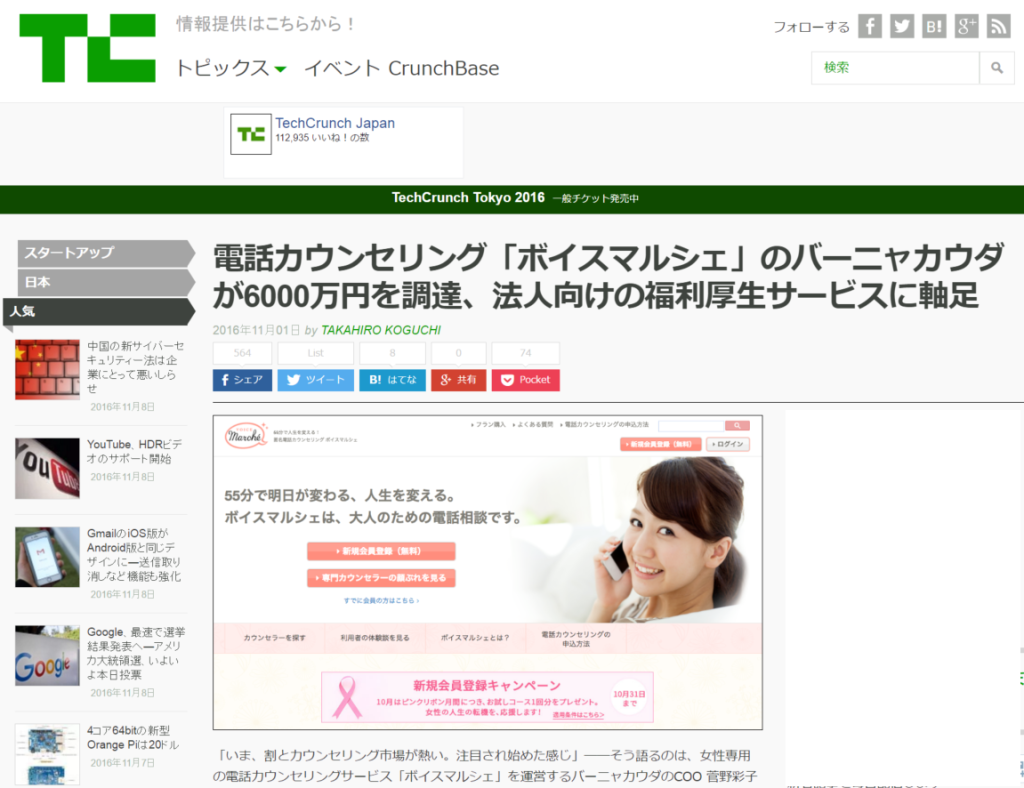Focus the 検索 search field
Image resolution: width=1024 pixels, height=788 pixels.
(895, 68)
